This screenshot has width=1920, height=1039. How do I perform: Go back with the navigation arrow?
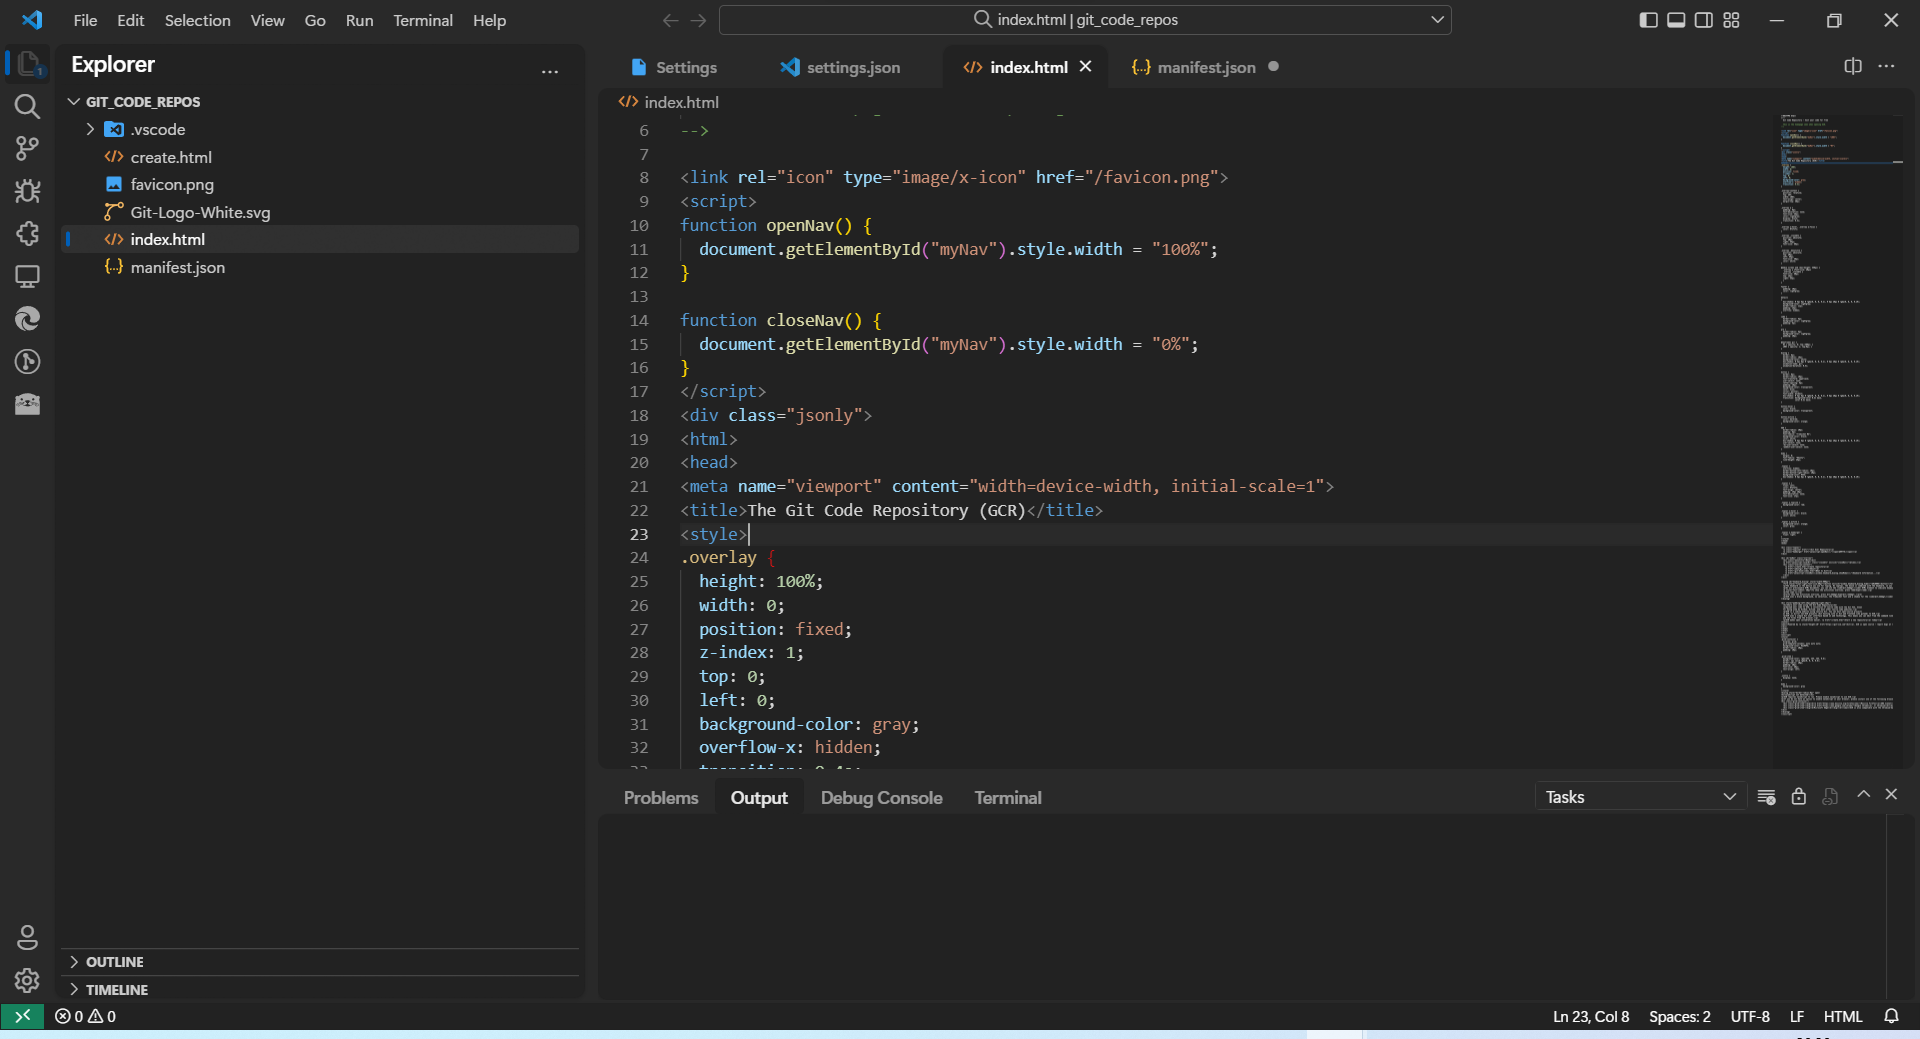[670, 20]
